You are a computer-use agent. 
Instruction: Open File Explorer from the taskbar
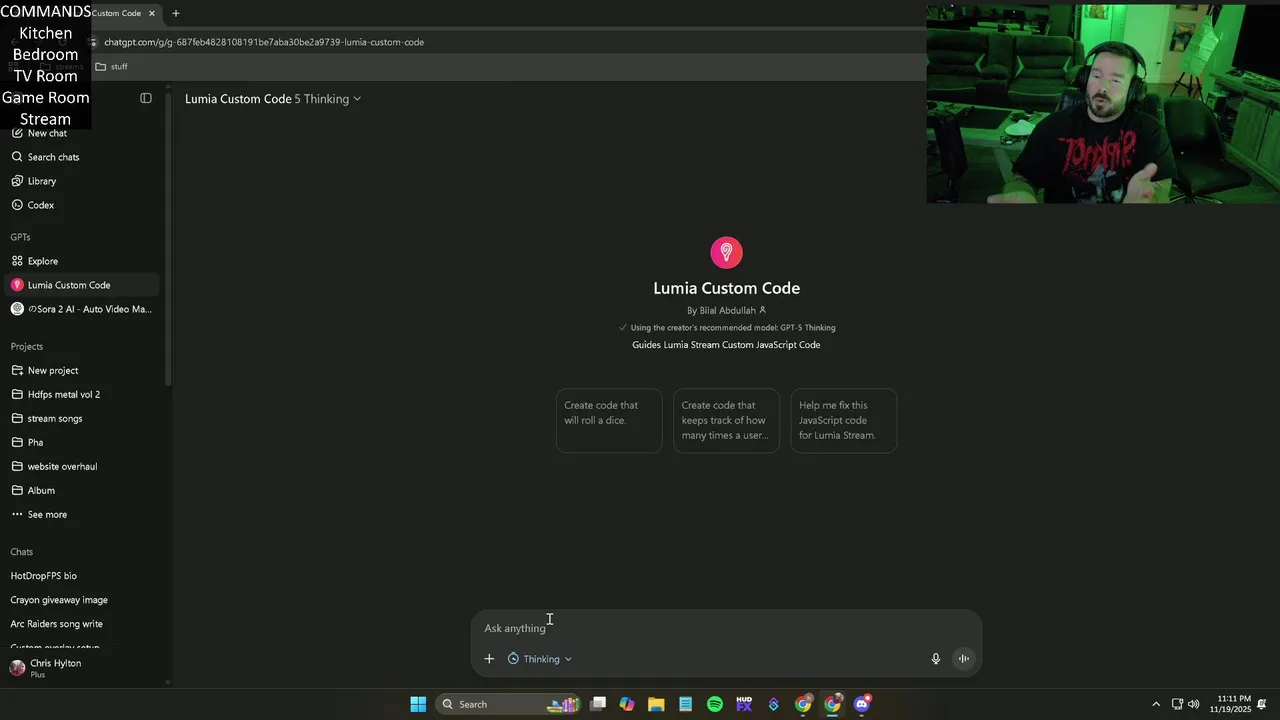point(656,704)
